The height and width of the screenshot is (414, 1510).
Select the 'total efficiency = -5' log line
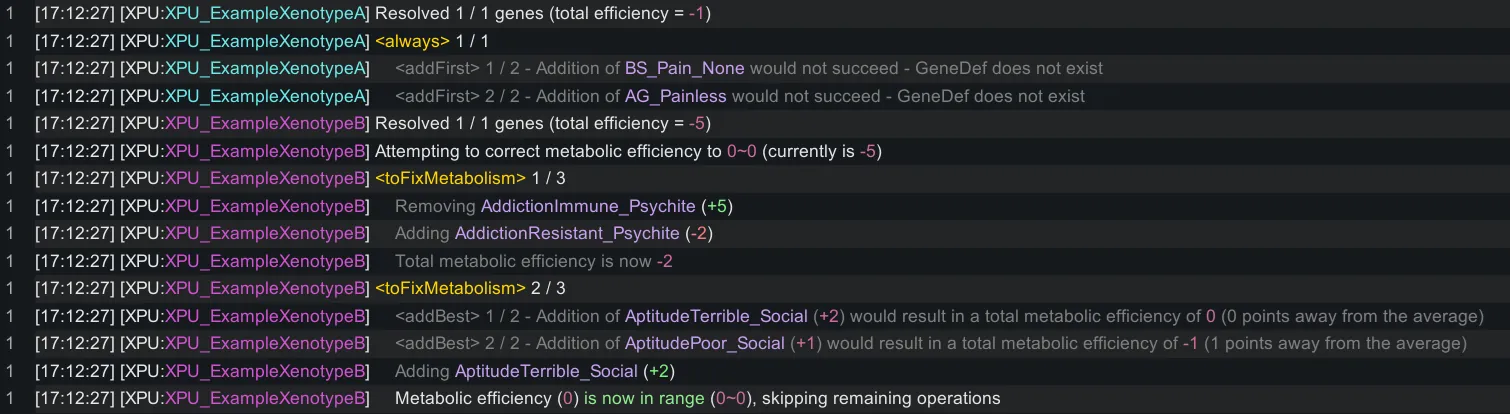coord(542,124)
